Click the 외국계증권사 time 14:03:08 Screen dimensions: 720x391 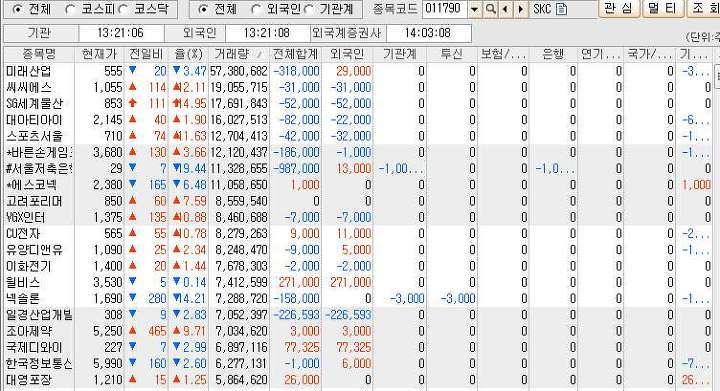428,33
